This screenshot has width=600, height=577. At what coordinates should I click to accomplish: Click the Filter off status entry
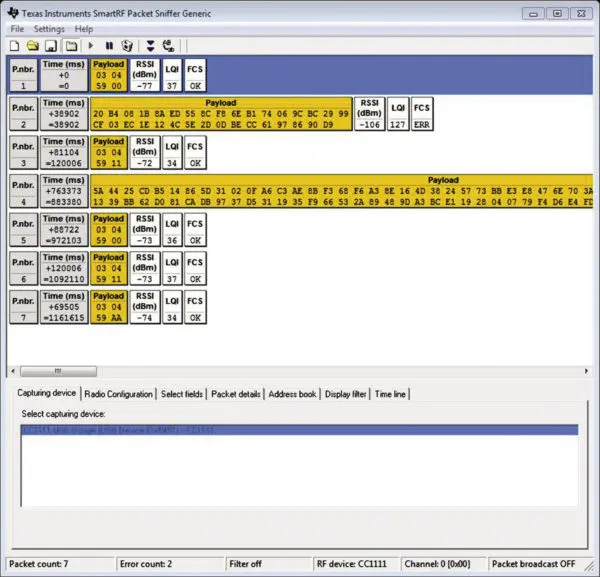[x=269, y=564]
